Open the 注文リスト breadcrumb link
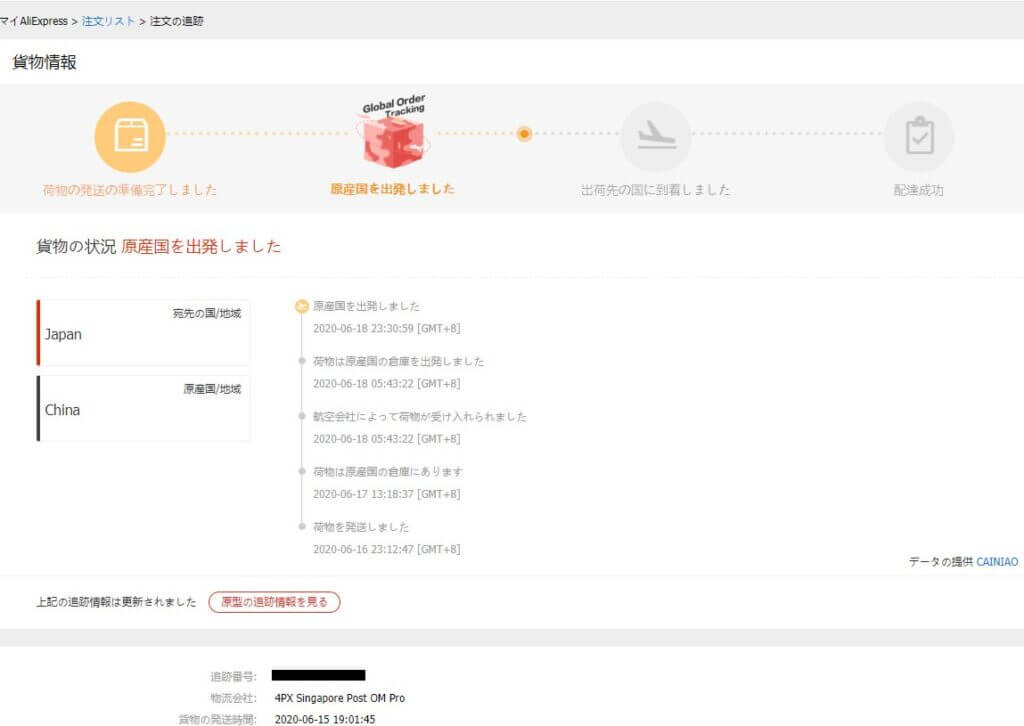The height and width of the screenshot is (726, 1024). click(108, 21)
